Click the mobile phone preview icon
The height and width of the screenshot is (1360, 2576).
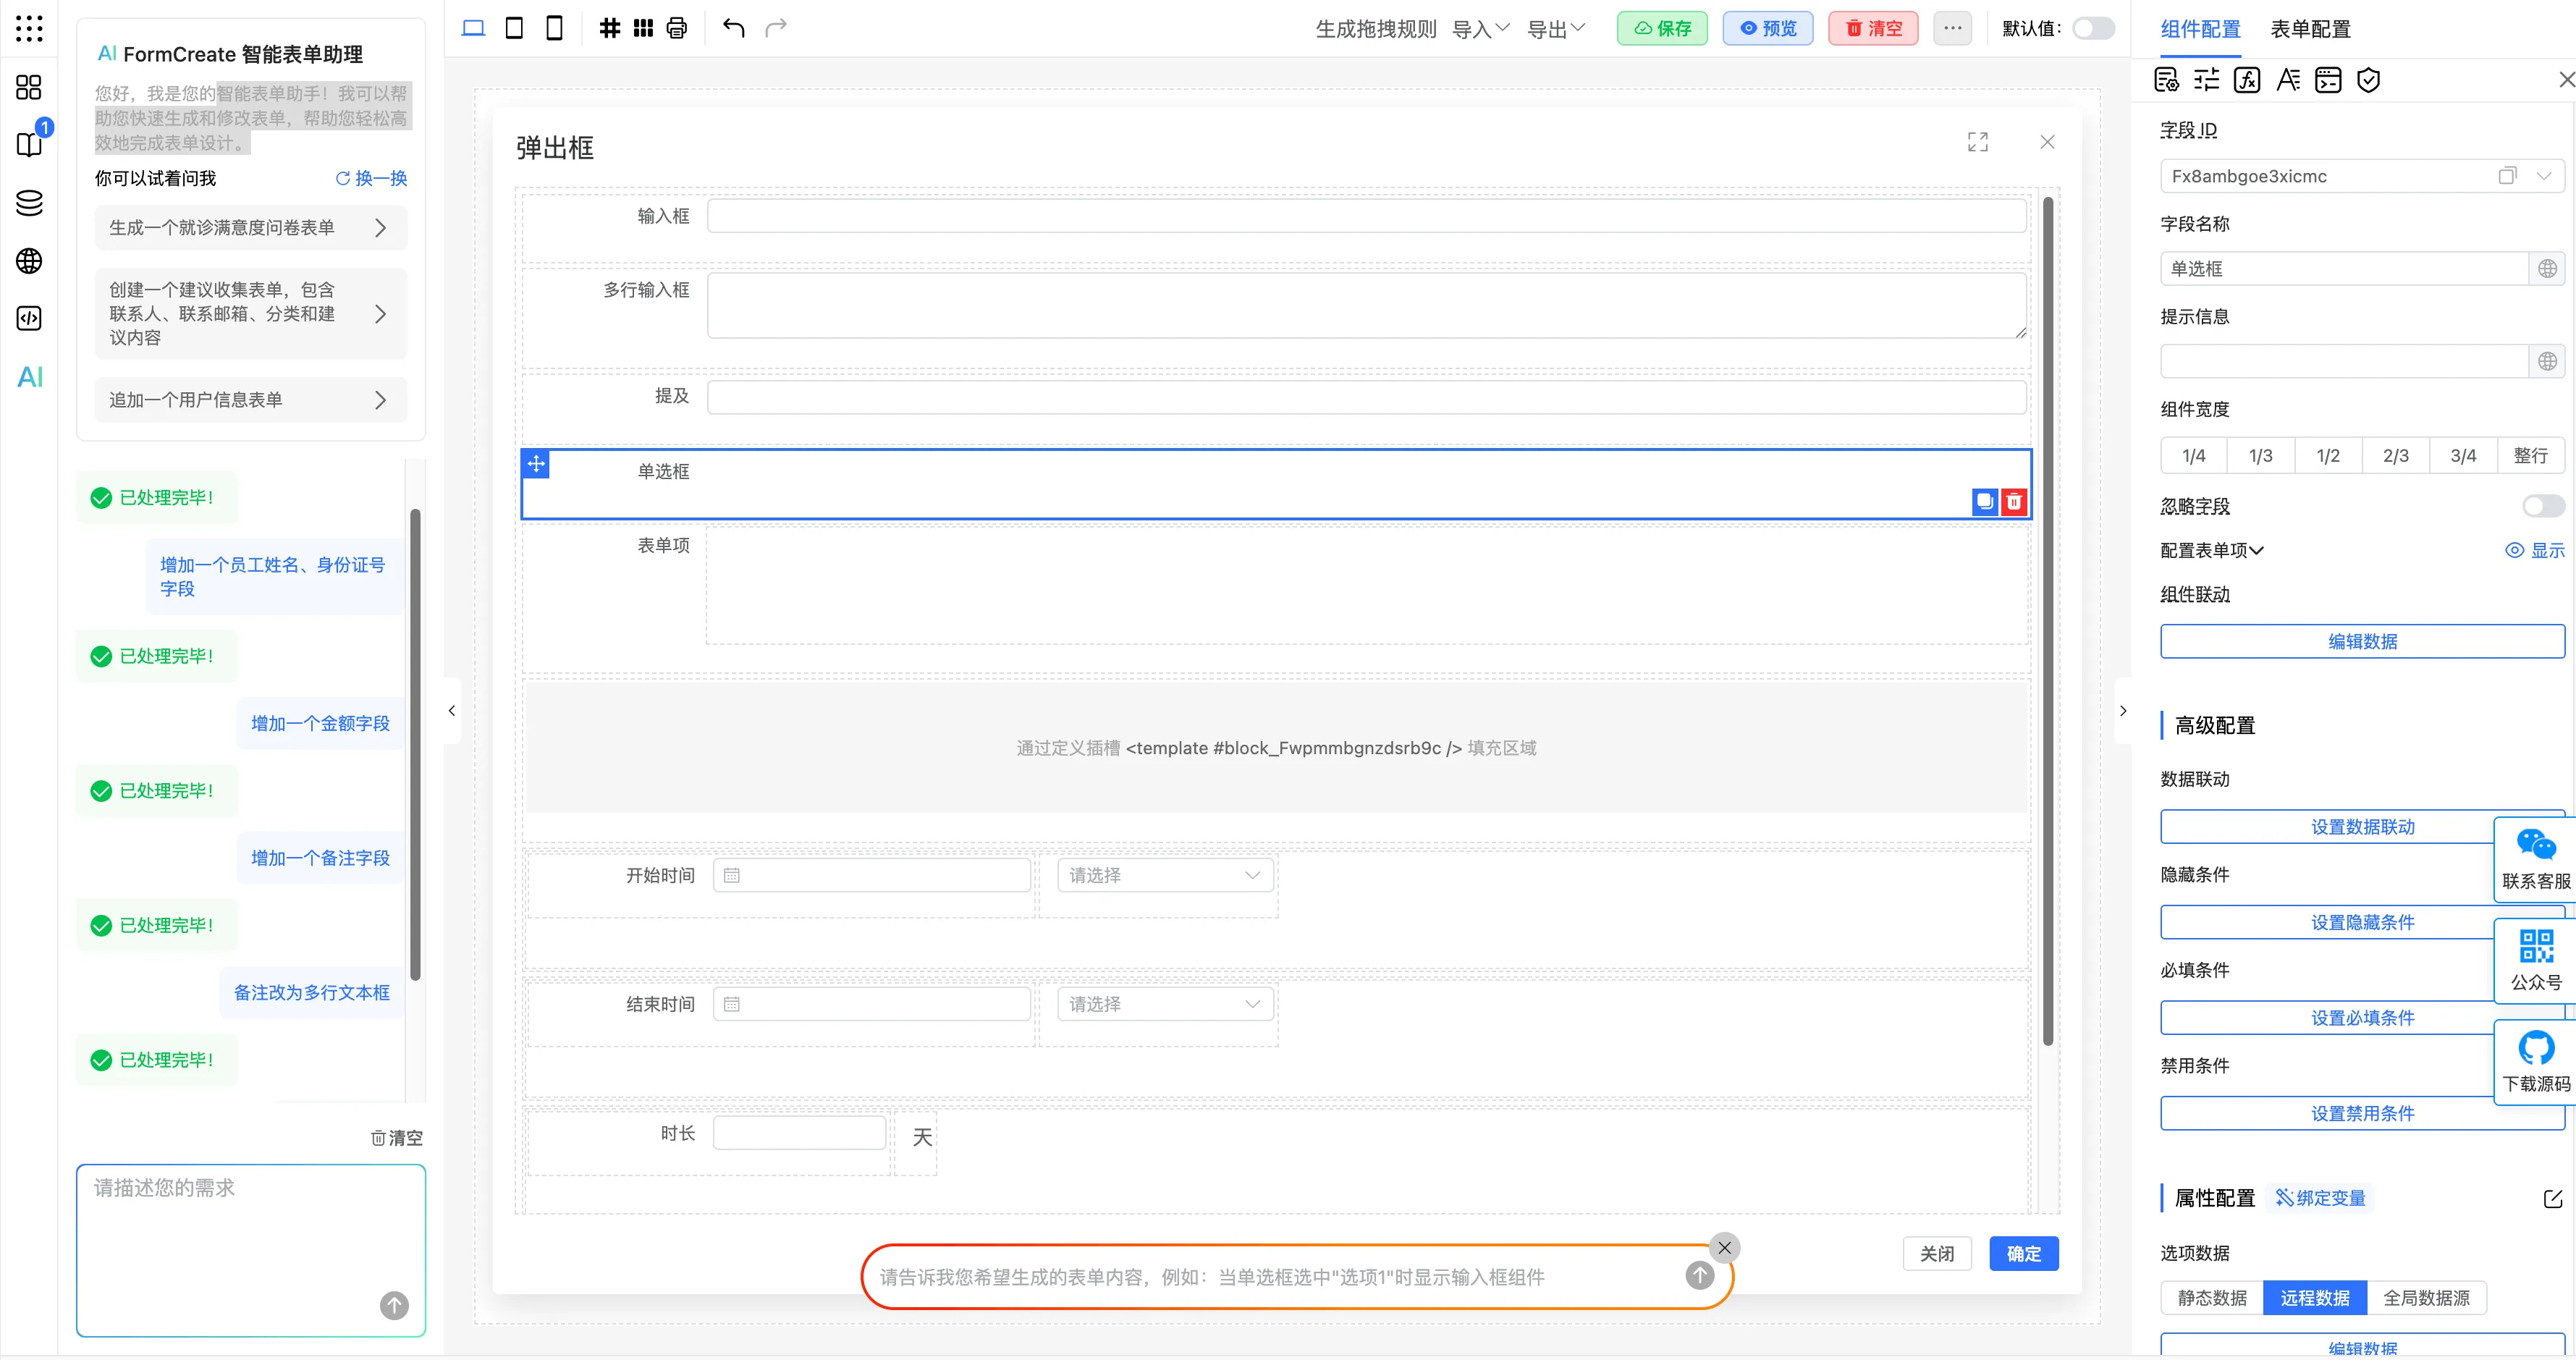[554, 28]
